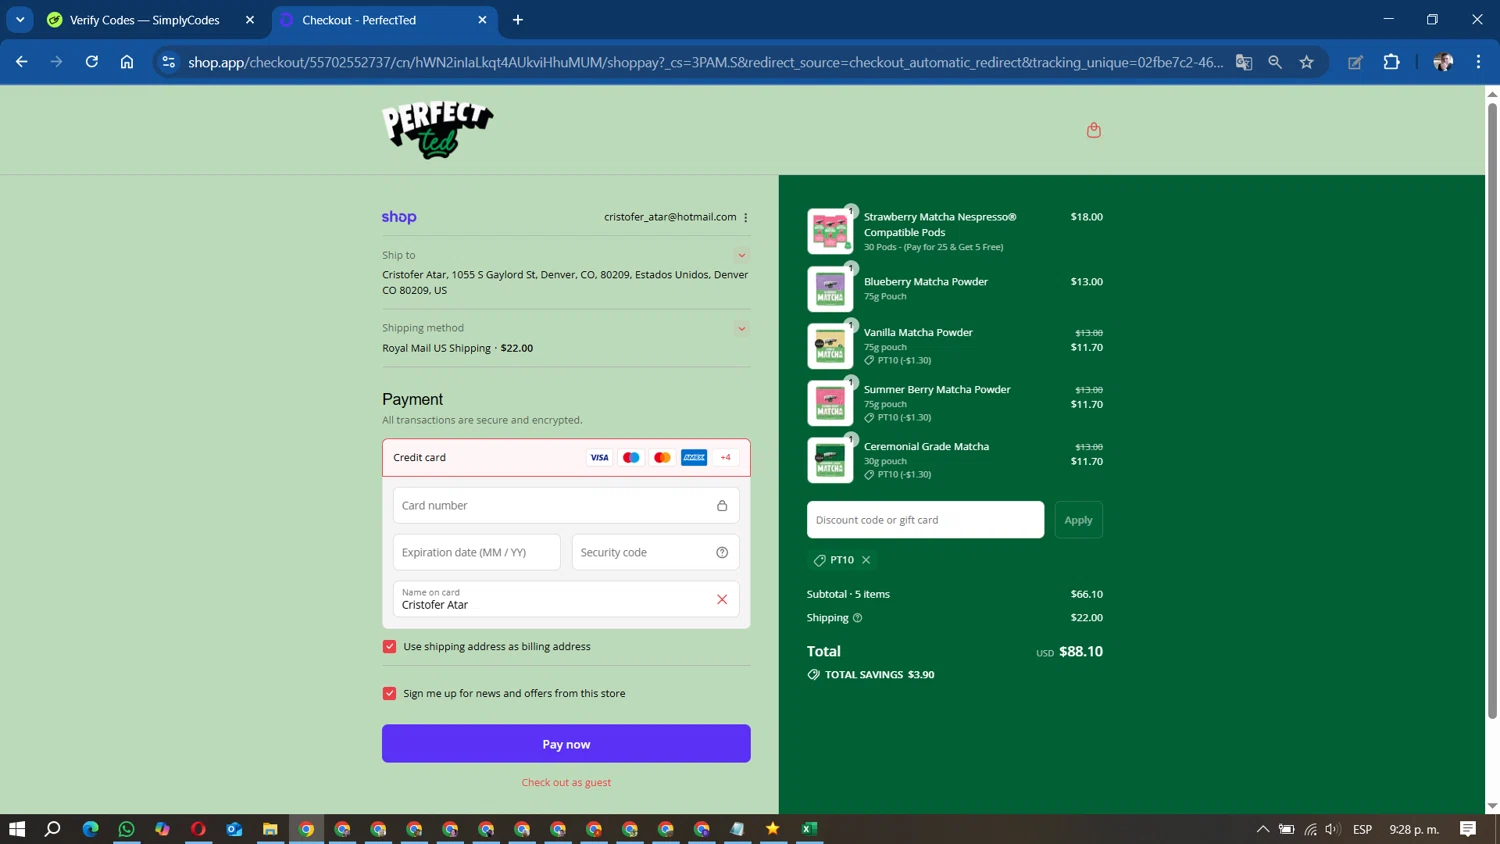The width and height of the screenshot is (1500, 844).
Task: Click the Check out as guest link
Action: click(566, 783)
